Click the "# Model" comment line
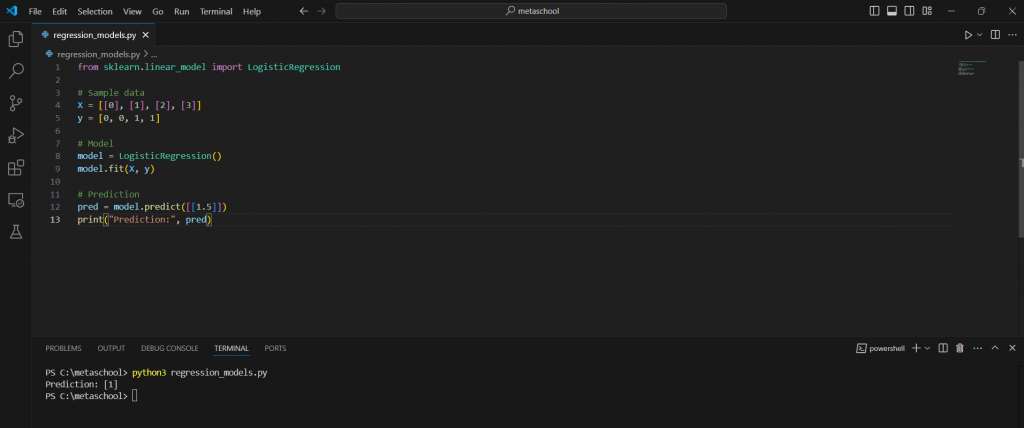The height and width of the screenshot is (428, 1024). (x=95, y=143)
